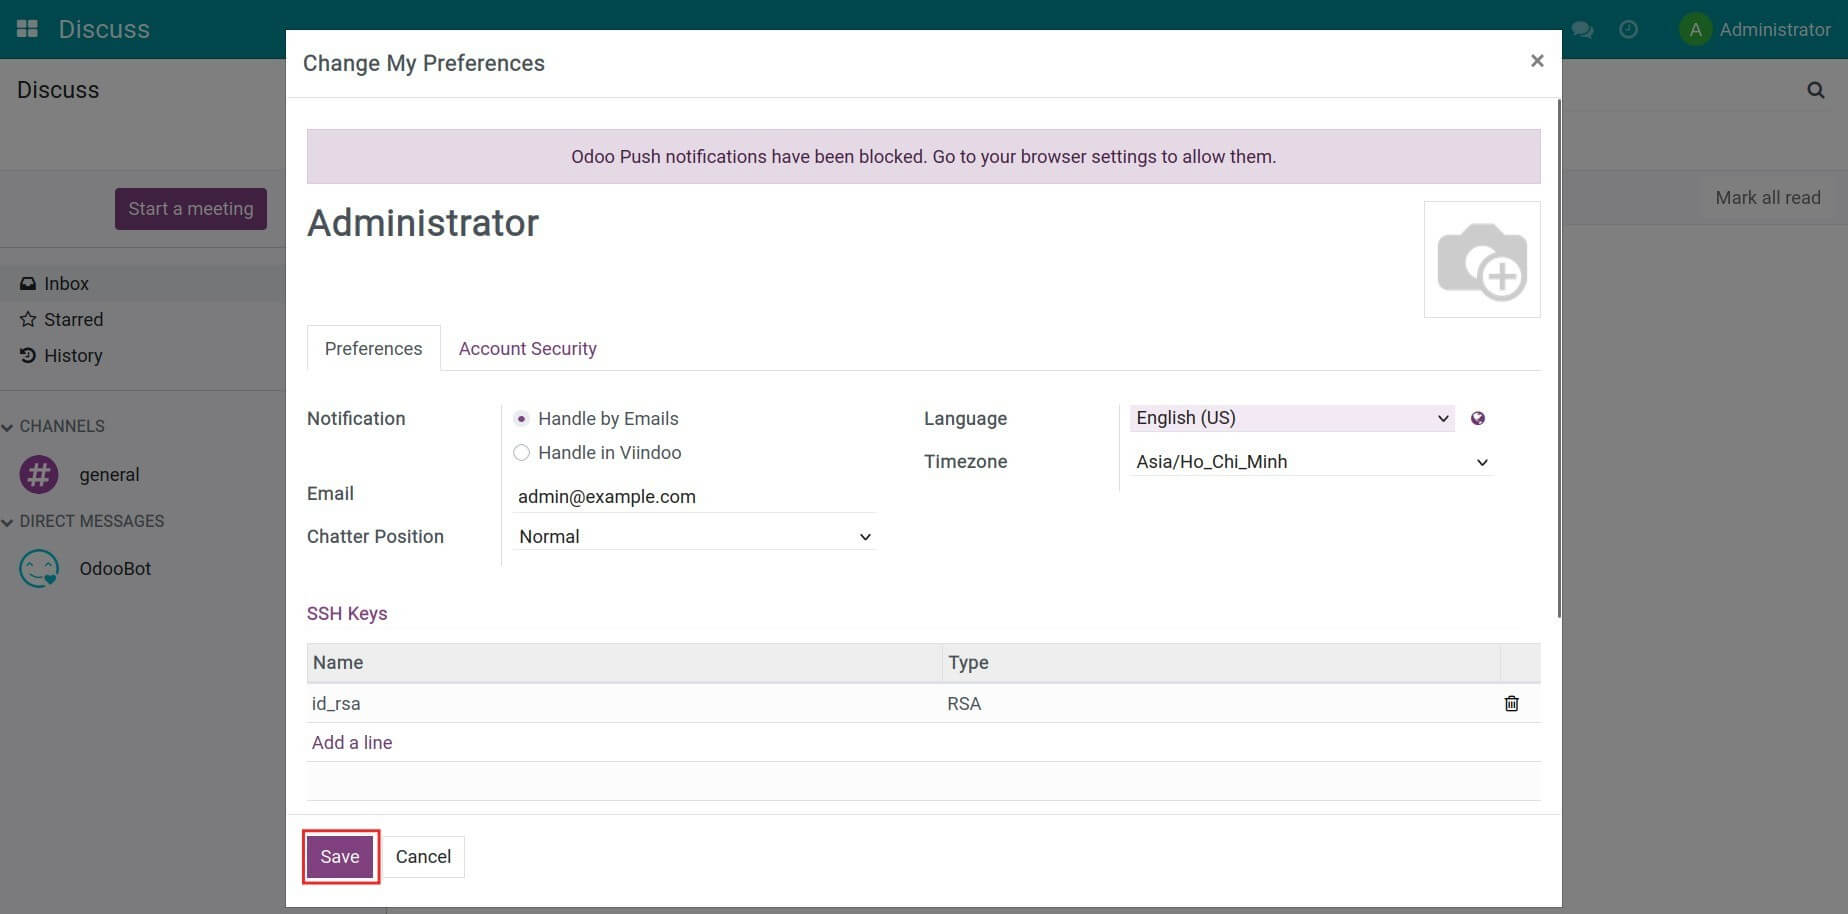1848x914 pixels.
Task: Open the messaging conversations icon in top bar
Action: (x=1582, y=30)
